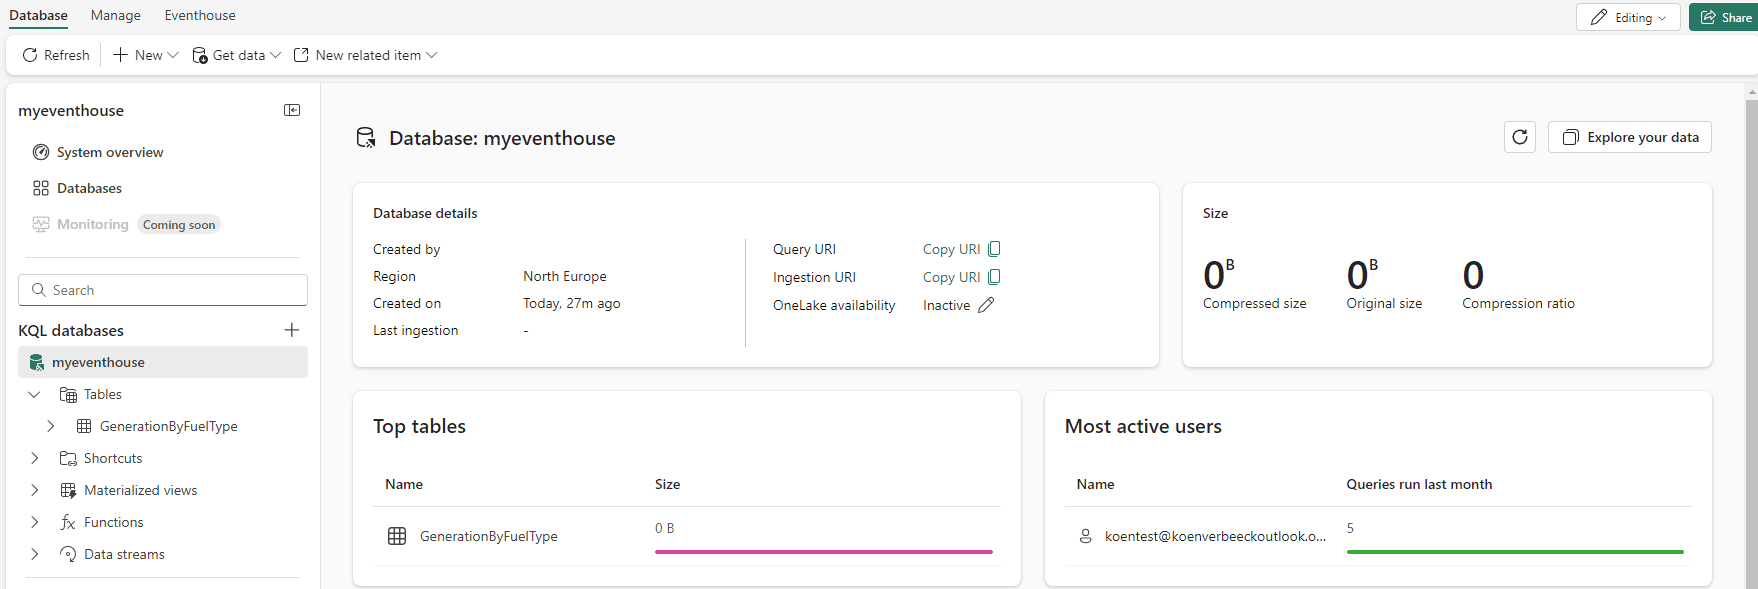The width and height of the screenshot is (1758, 589).
Task: Select the myeventhouse KQL database
Action: click(163, 362)
